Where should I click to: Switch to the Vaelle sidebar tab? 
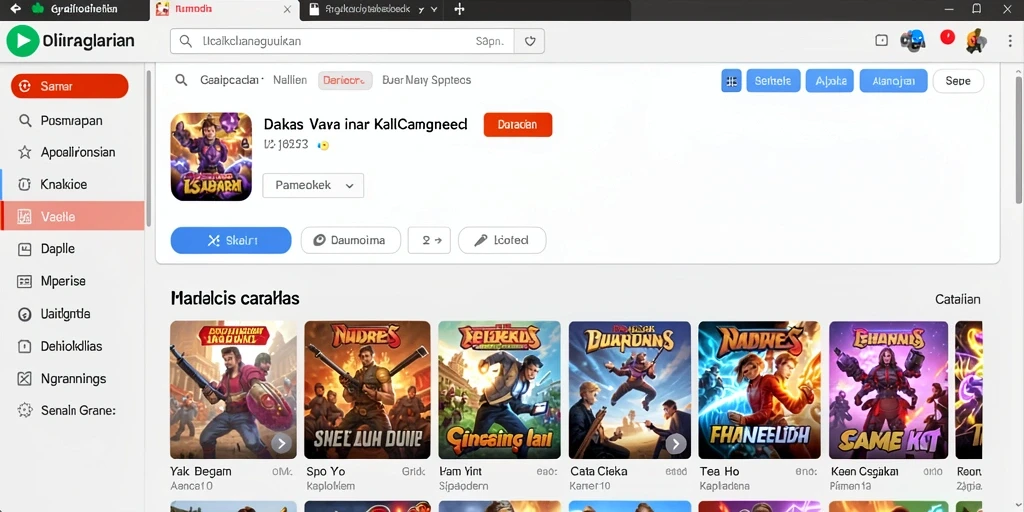click(x=73, y=216)
